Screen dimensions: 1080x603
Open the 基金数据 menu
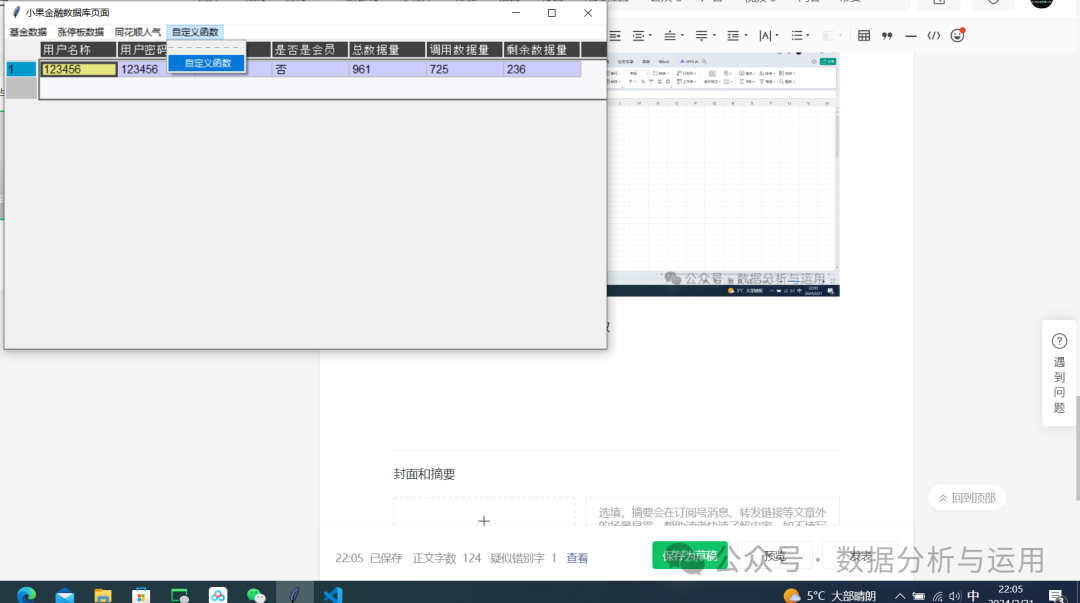[x=28, y=32]
